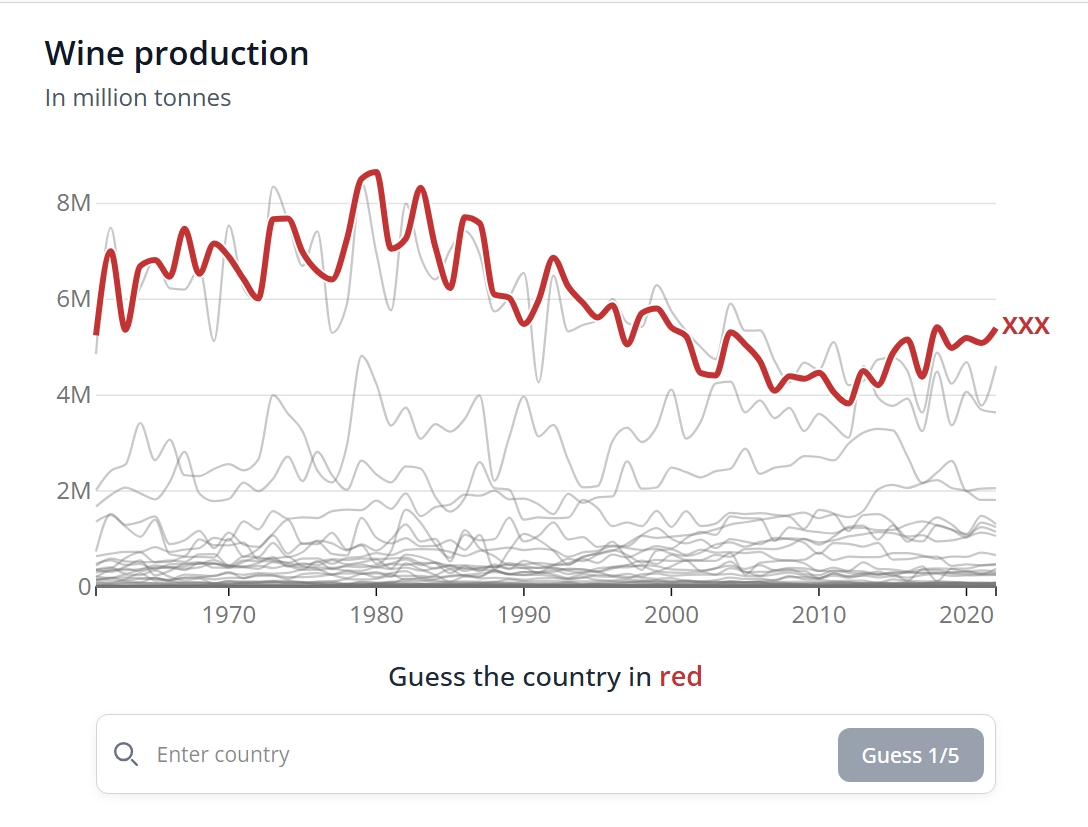The image size is (1088, 827).
Task: Click the 2020 x-axis year label
Action: click(x=967, y=614)
